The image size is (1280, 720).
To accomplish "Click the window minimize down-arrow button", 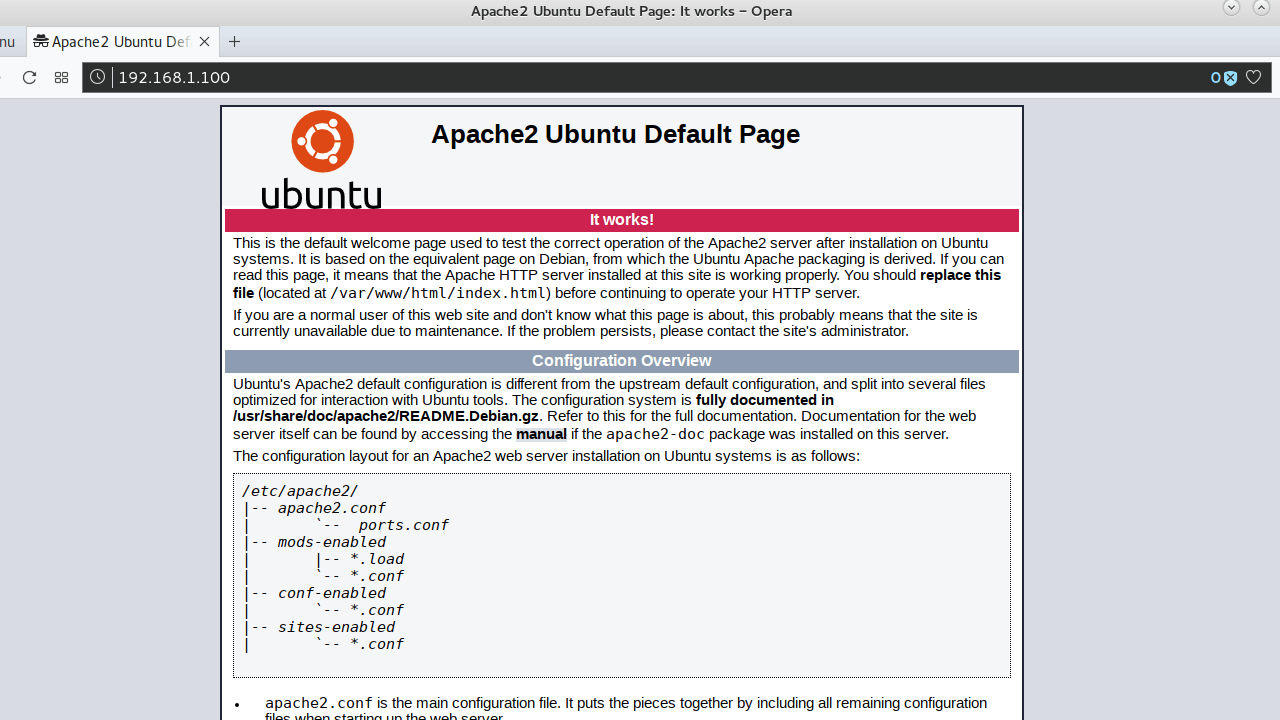I will (1231, 7).
